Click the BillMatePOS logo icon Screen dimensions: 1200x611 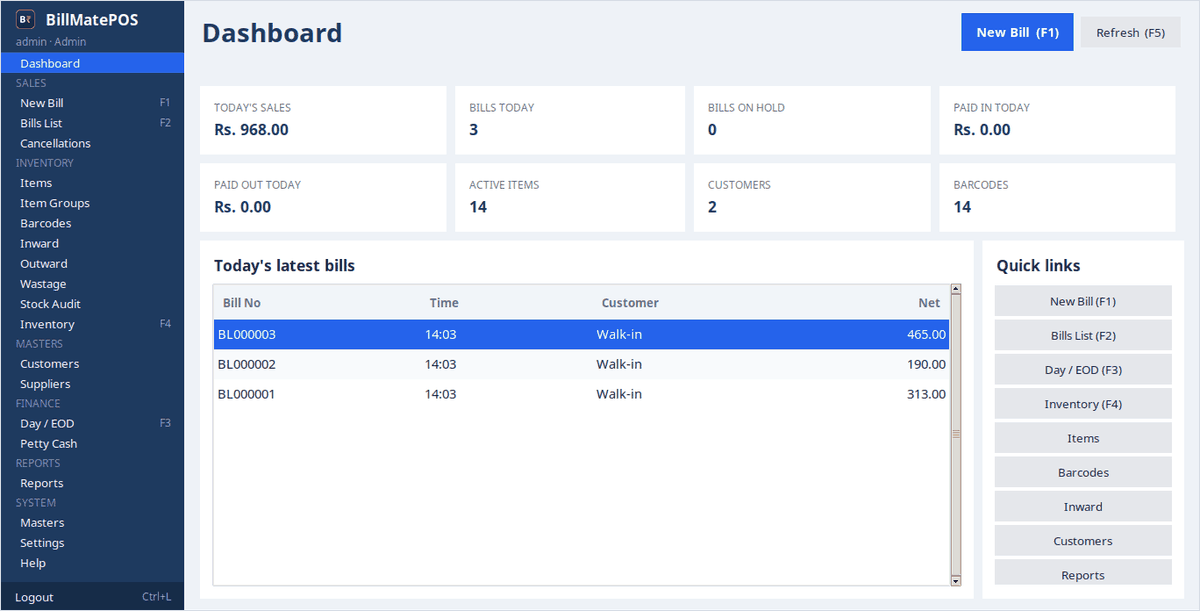[26, 20]
